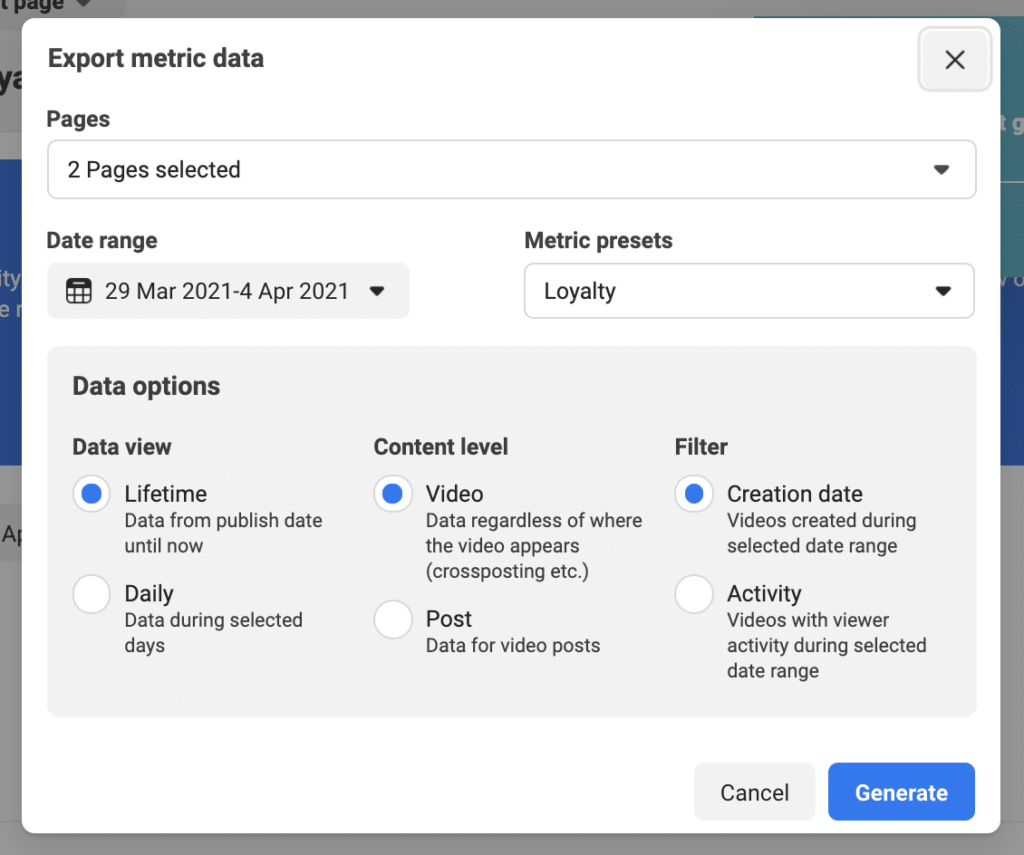The height and width of the screenshot is (855, 1024).
Task: Click "Data from publish date until now" text
Action: (223, 533)
